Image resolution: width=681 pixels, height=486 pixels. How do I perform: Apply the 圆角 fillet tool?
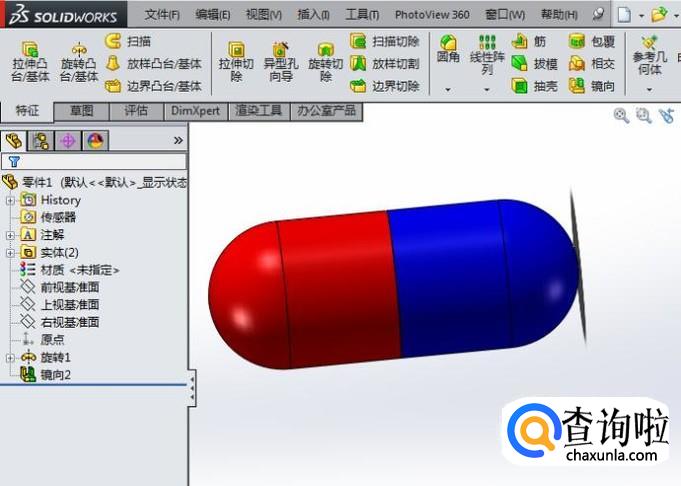pyautogui.click(x=448, y=52)
